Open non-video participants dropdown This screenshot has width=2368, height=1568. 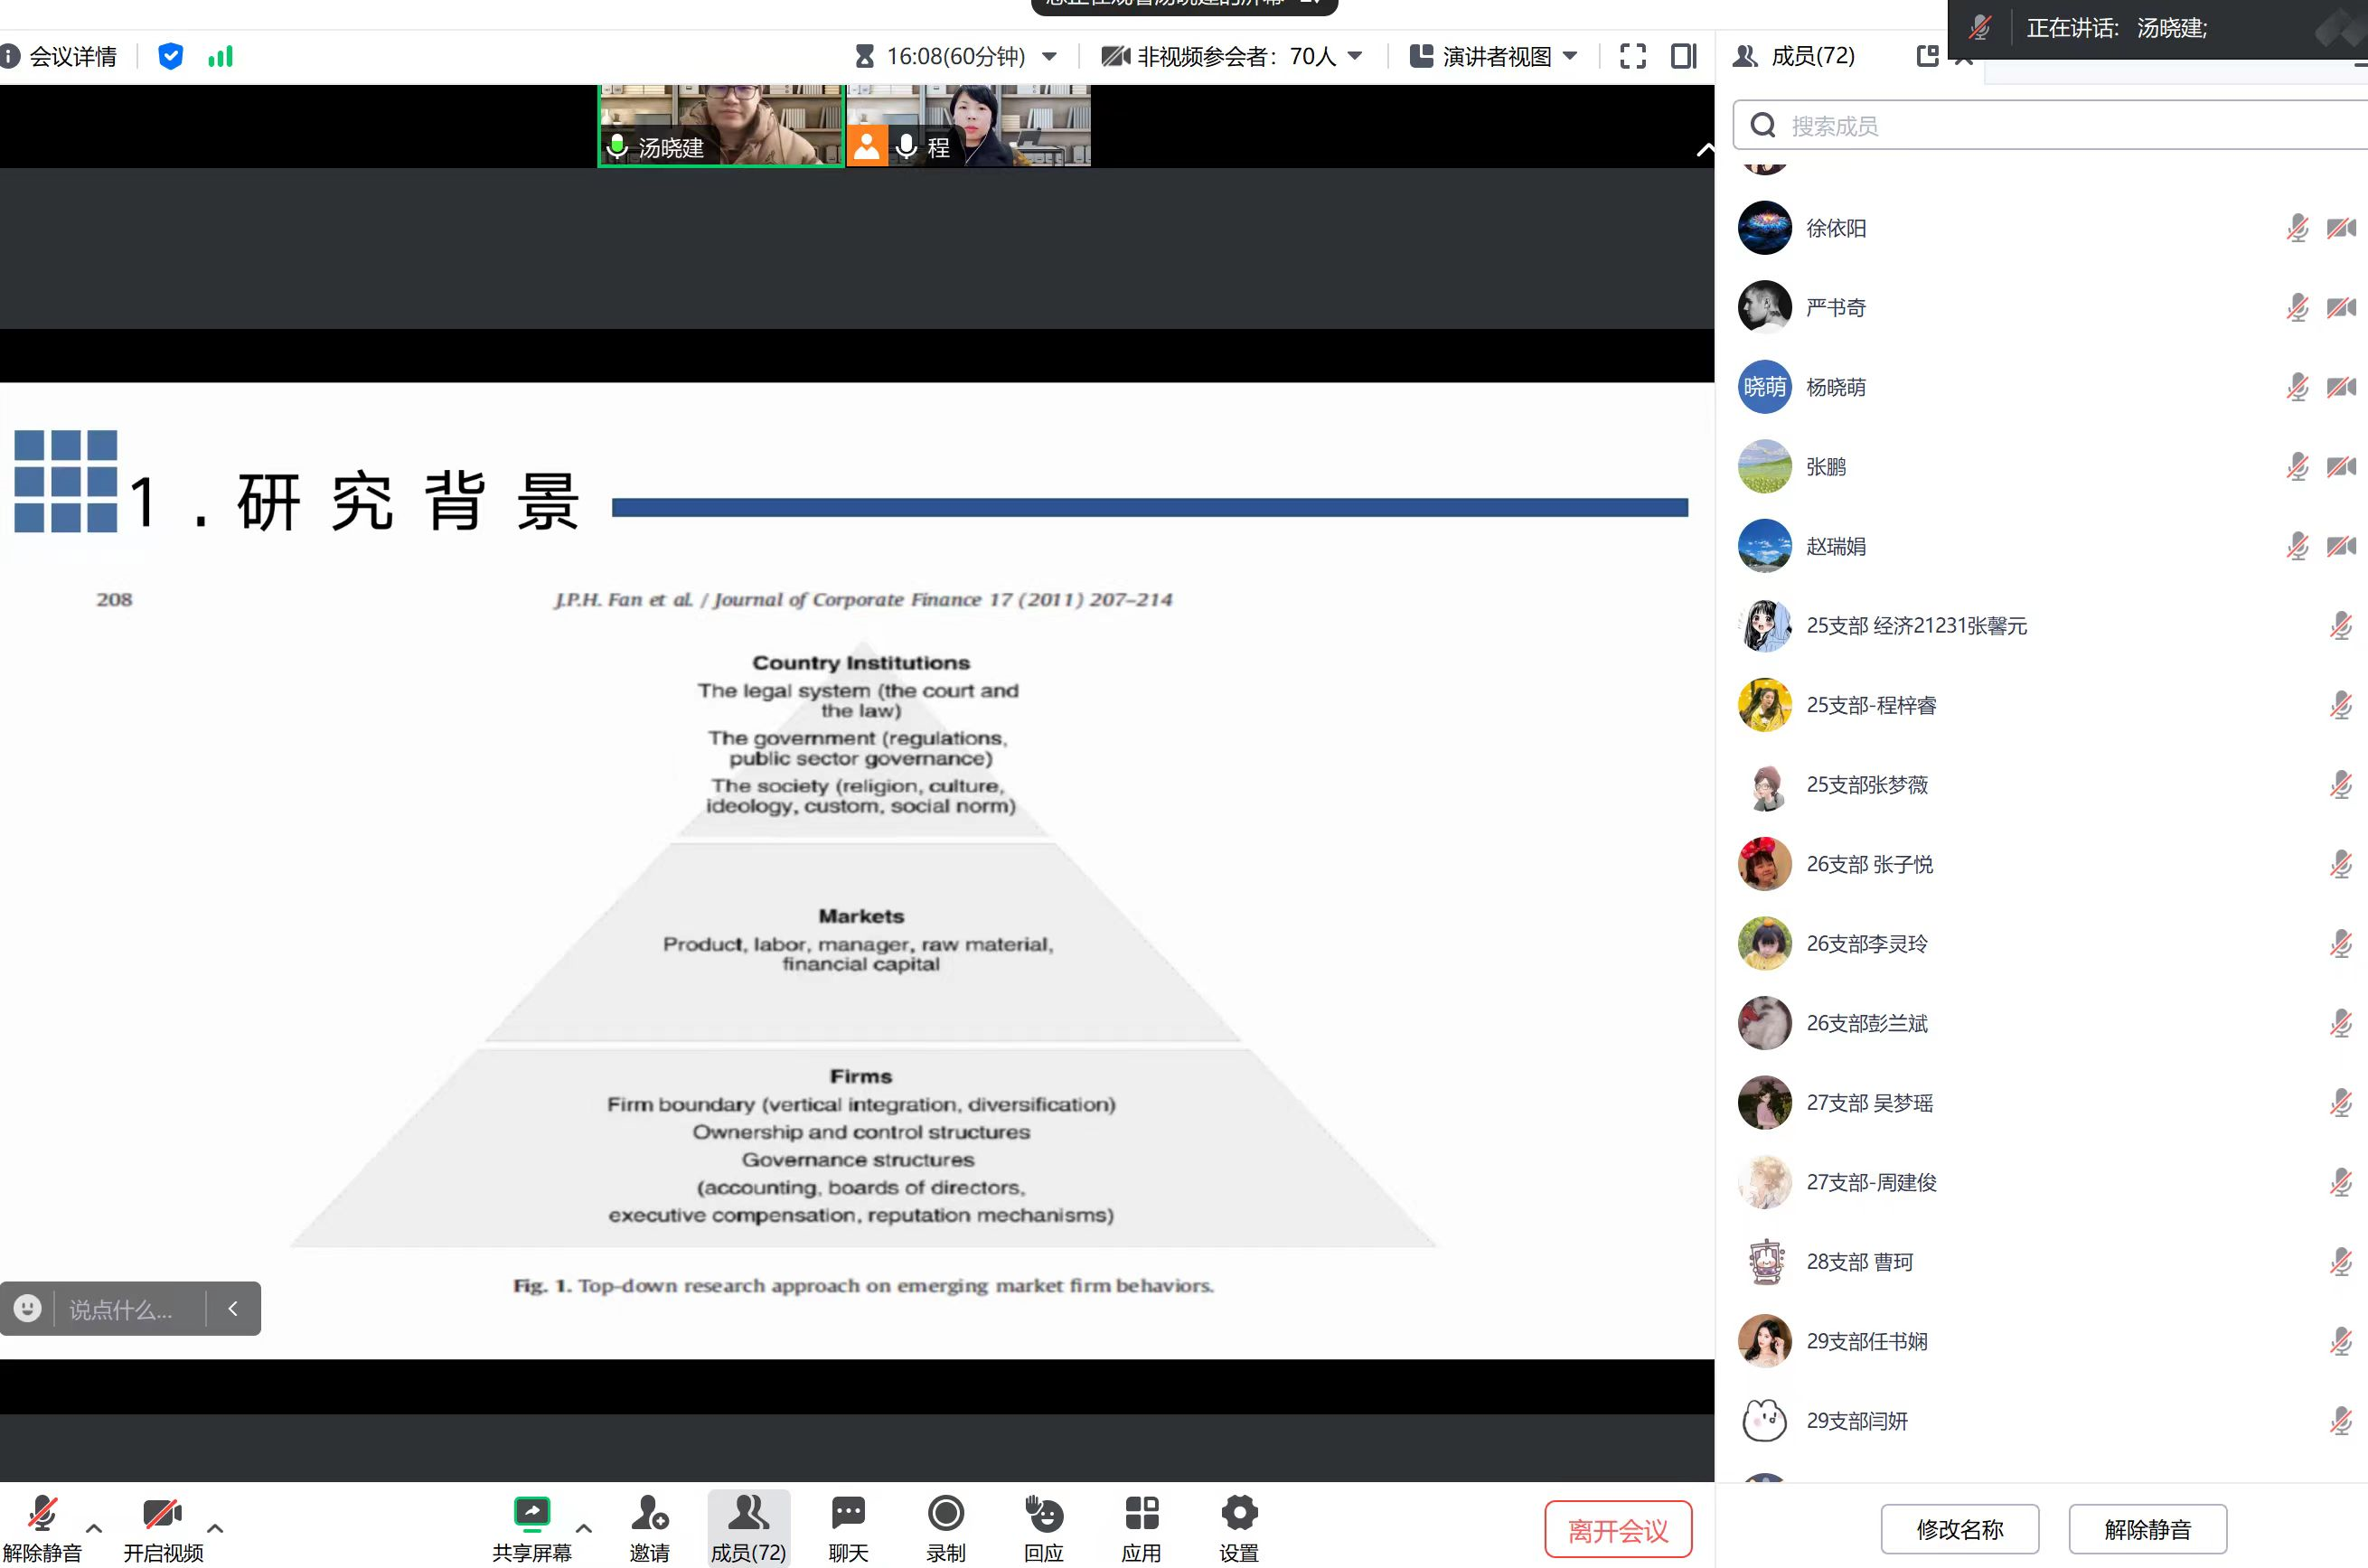[x=1356, y=56]
